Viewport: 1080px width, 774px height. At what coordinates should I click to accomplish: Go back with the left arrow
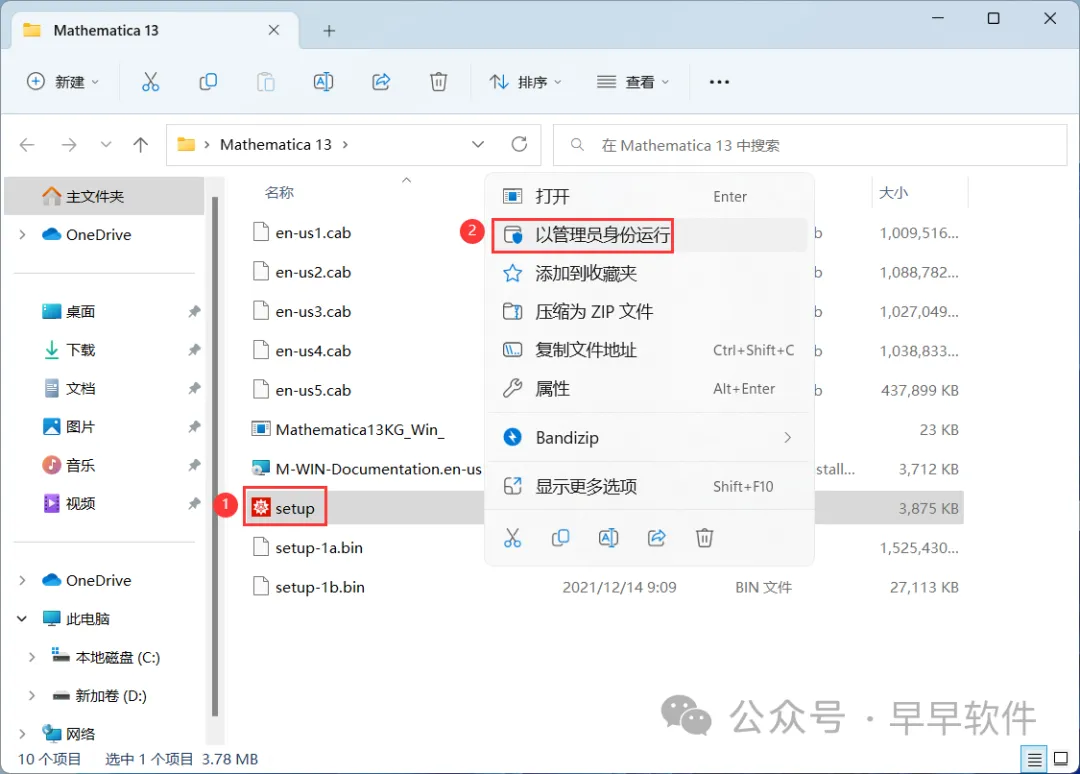(28, 145)
